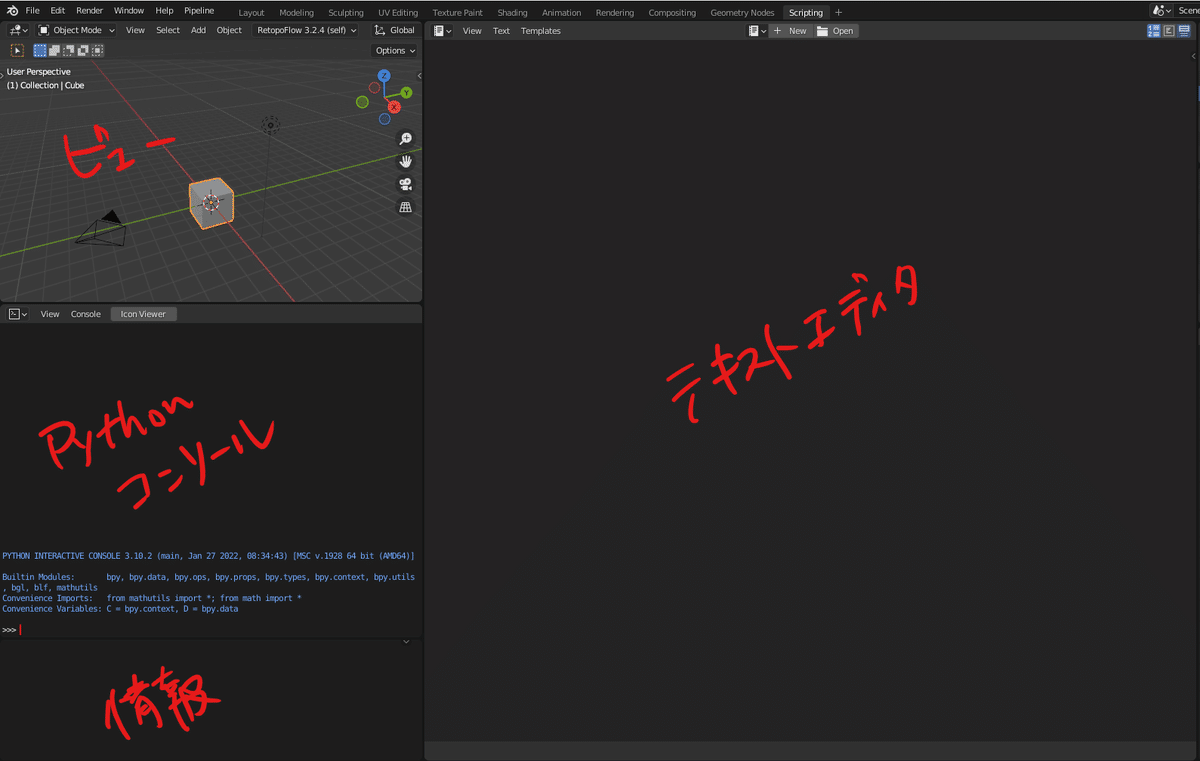Click the negative X axis gizmo circle
Screen dimensions: 1200x761
[x=374, y=88]
